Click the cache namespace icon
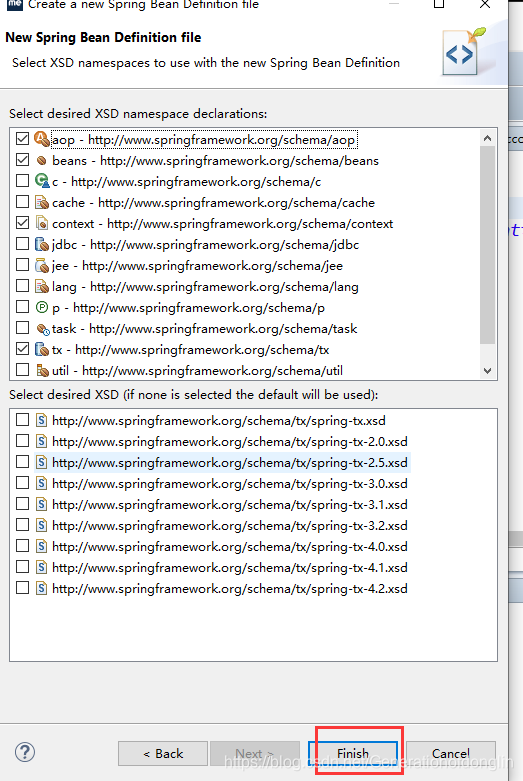 pyautogui.click(x=42, y=202)
